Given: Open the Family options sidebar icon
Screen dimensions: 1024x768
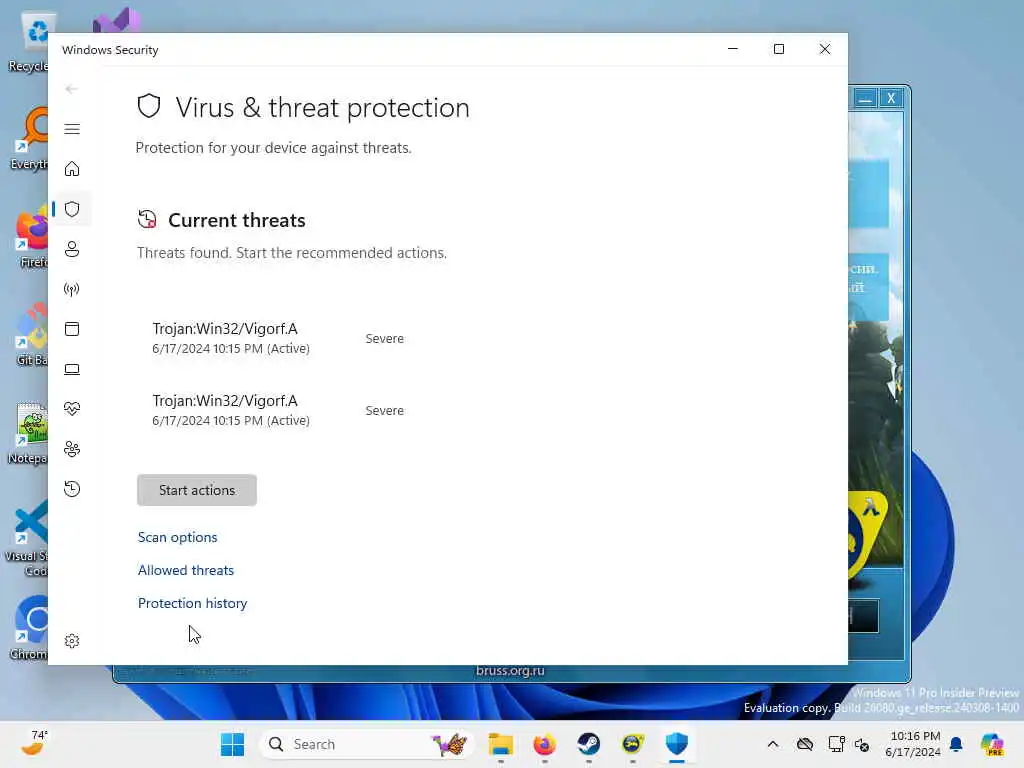Looking at the screenshot, I should pyautogui.click(x=72, y=449).
